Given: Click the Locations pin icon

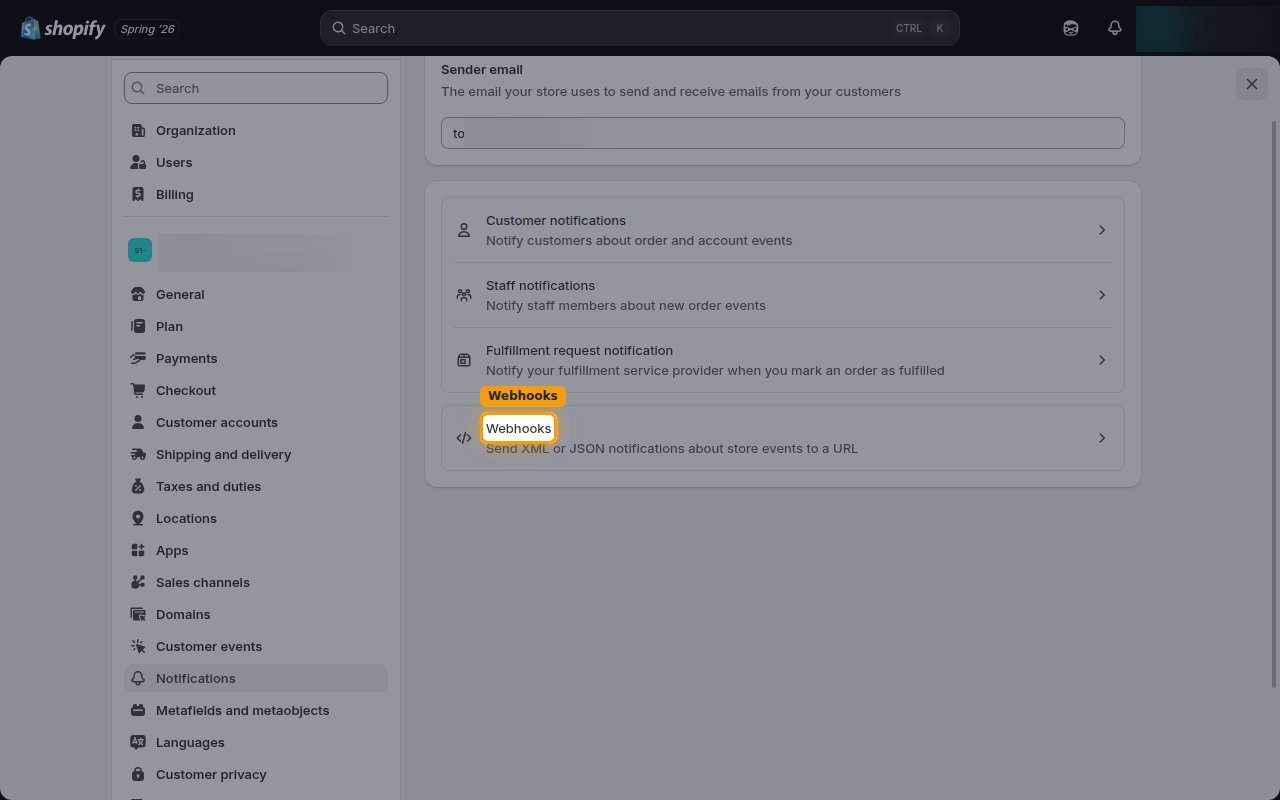Looking at the screenshot, I should point(138,518).
